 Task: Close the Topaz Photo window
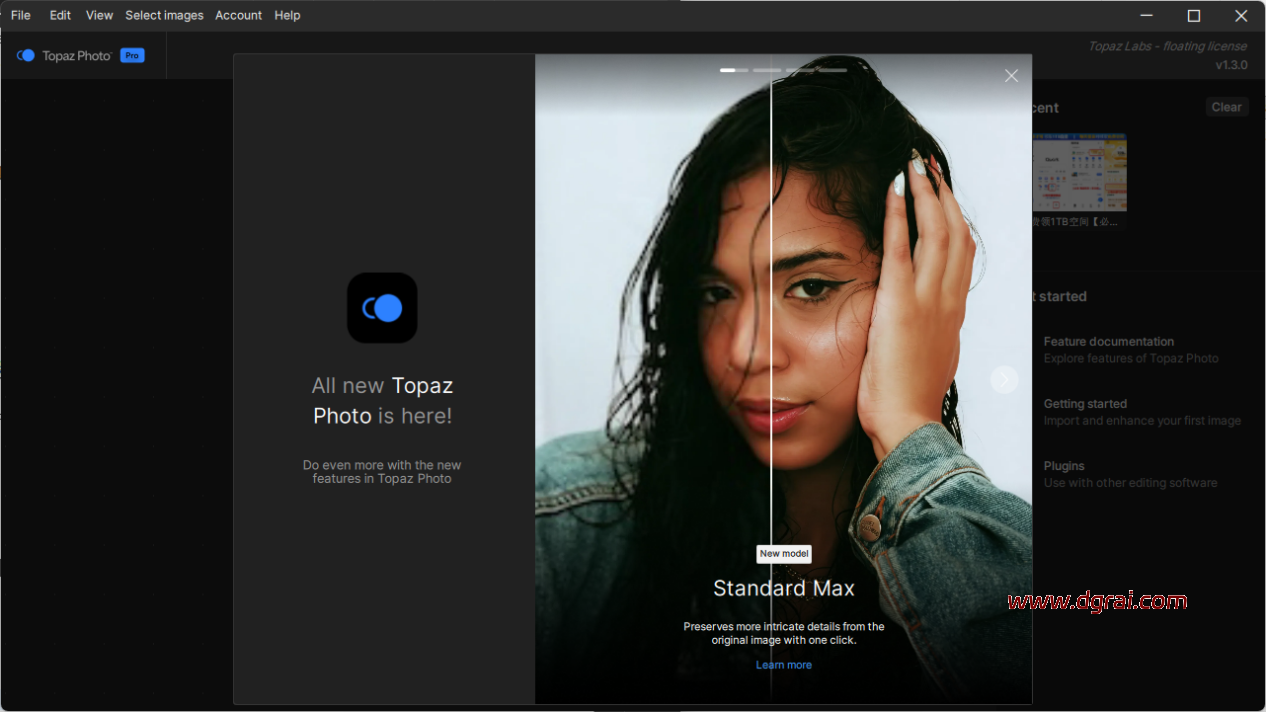pyautogui.click(x=1241, y=15)
